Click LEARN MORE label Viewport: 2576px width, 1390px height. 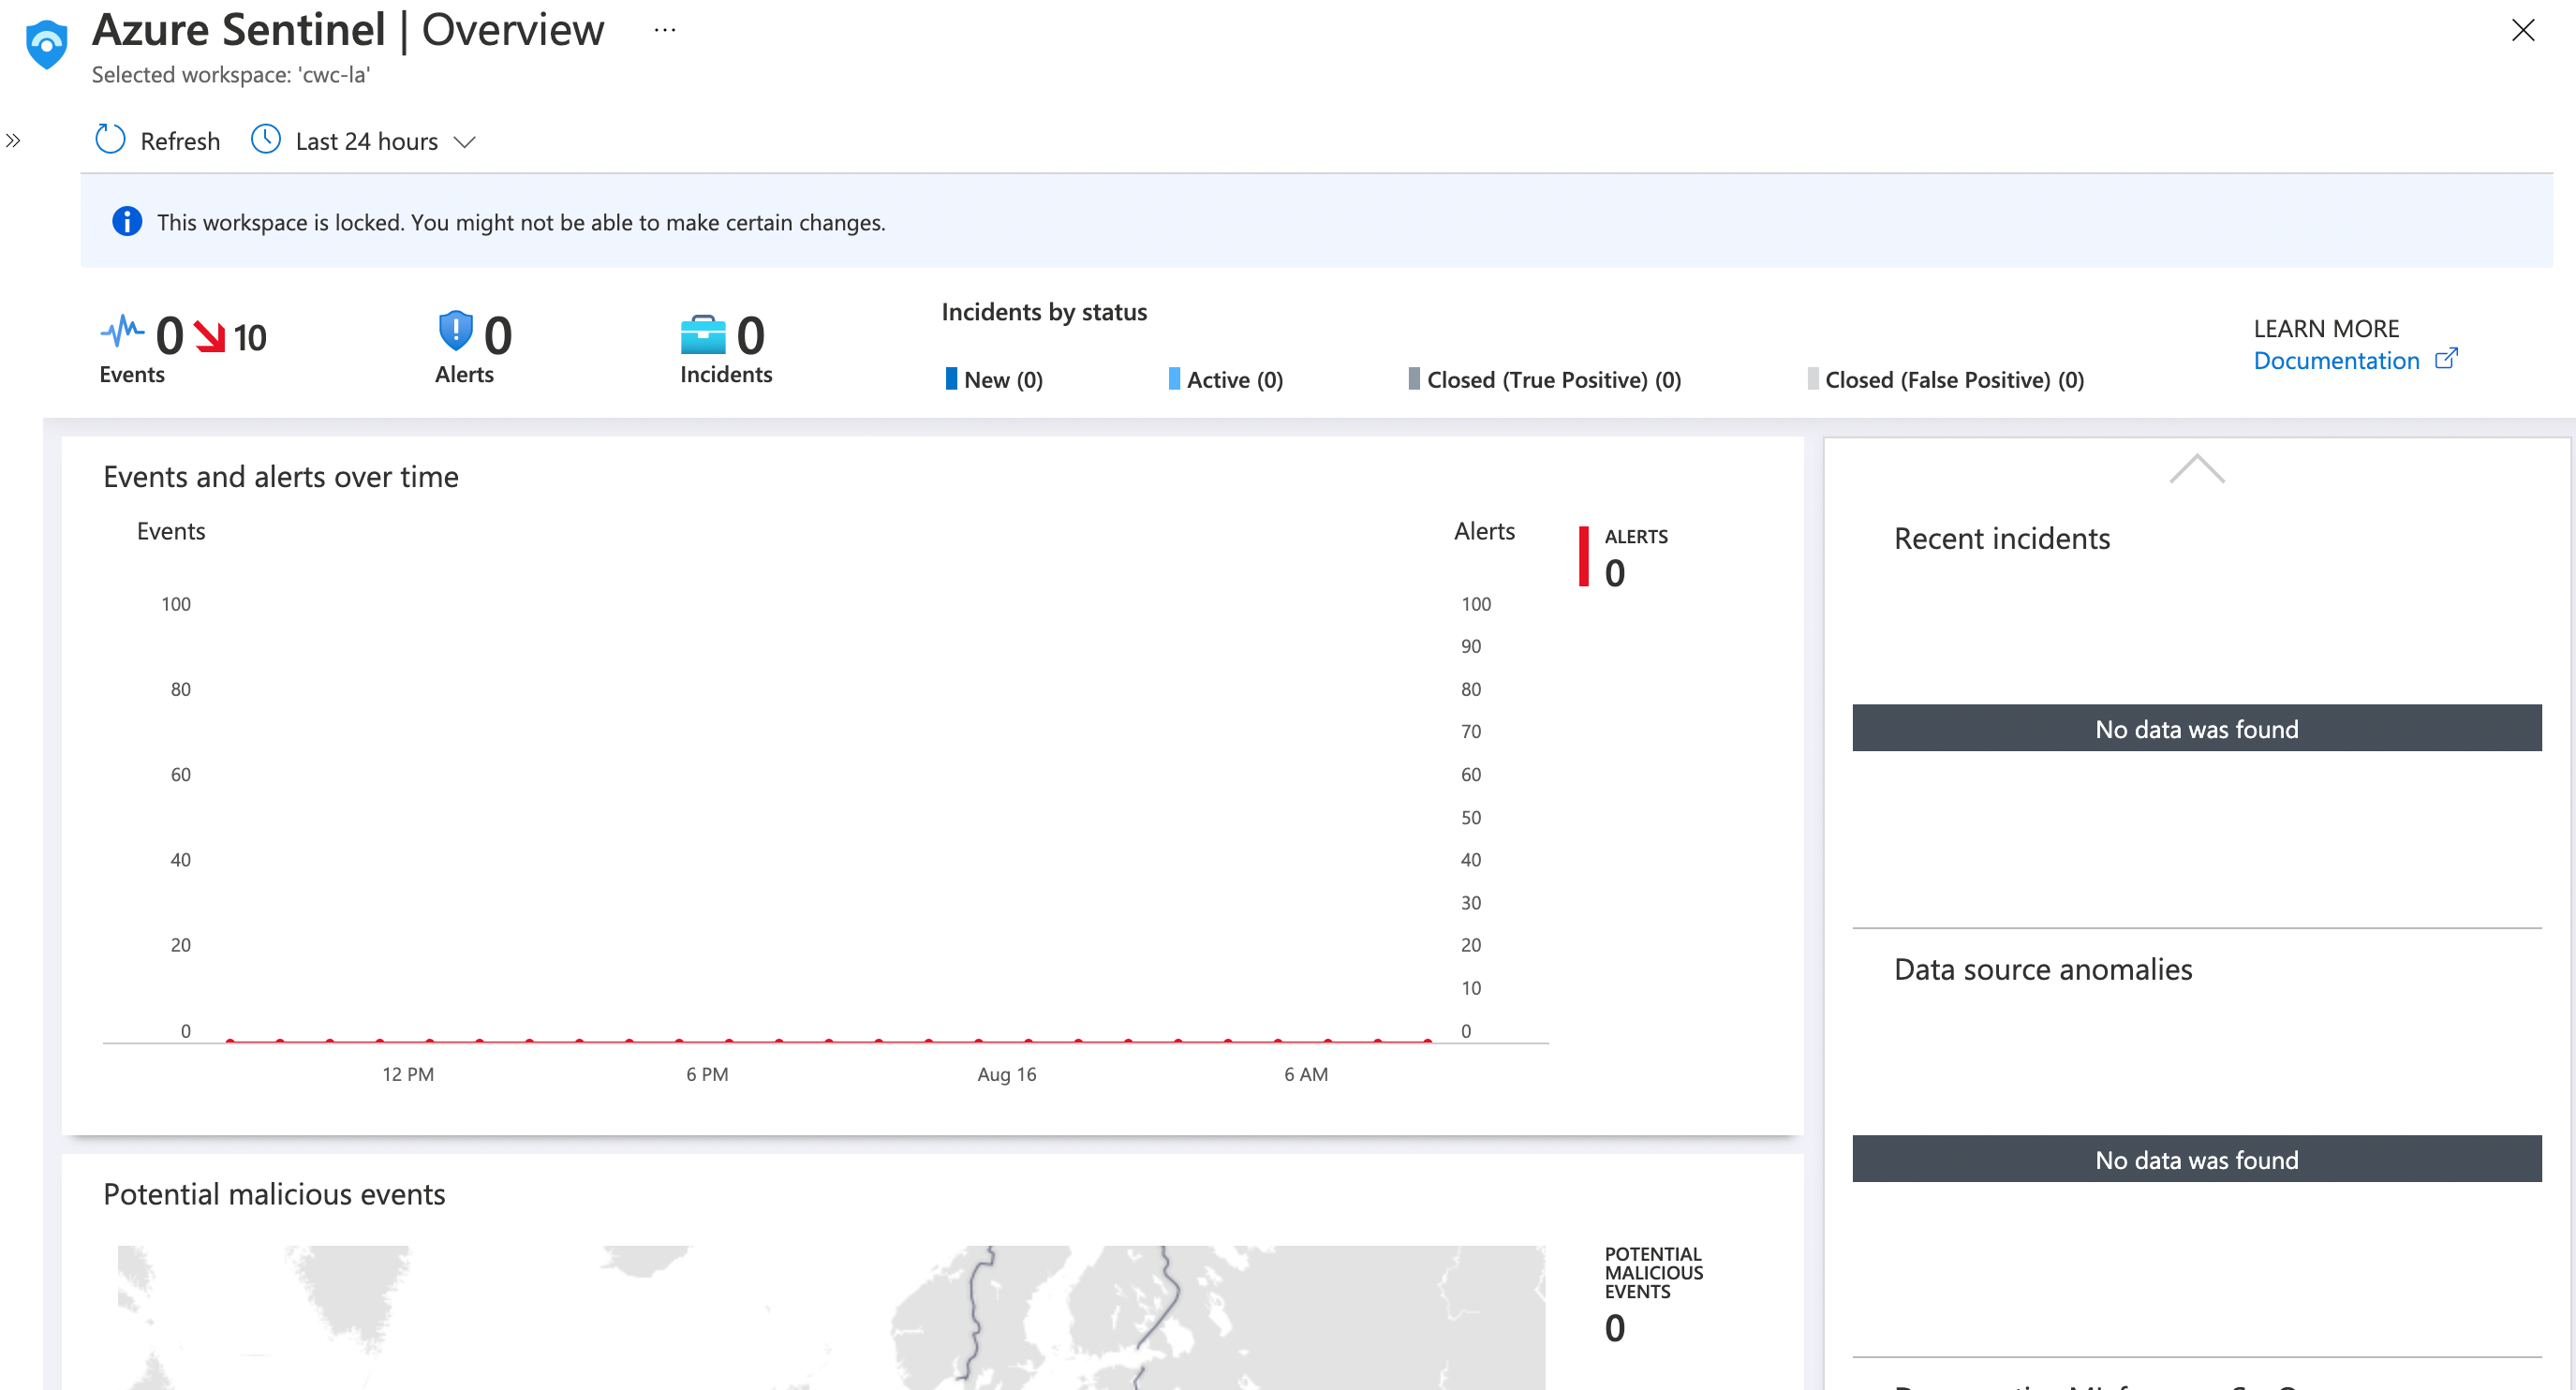[x=2326, y=328]
